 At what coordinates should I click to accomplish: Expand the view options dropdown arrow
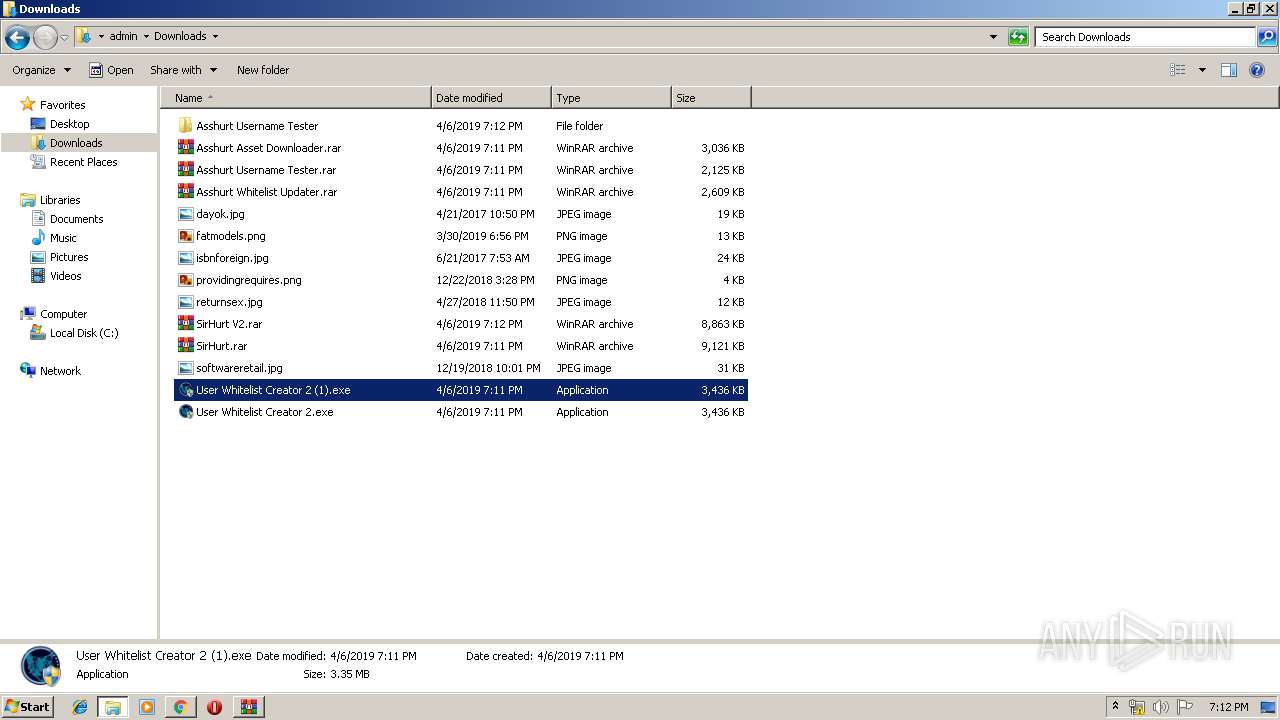coord(1202,70)
